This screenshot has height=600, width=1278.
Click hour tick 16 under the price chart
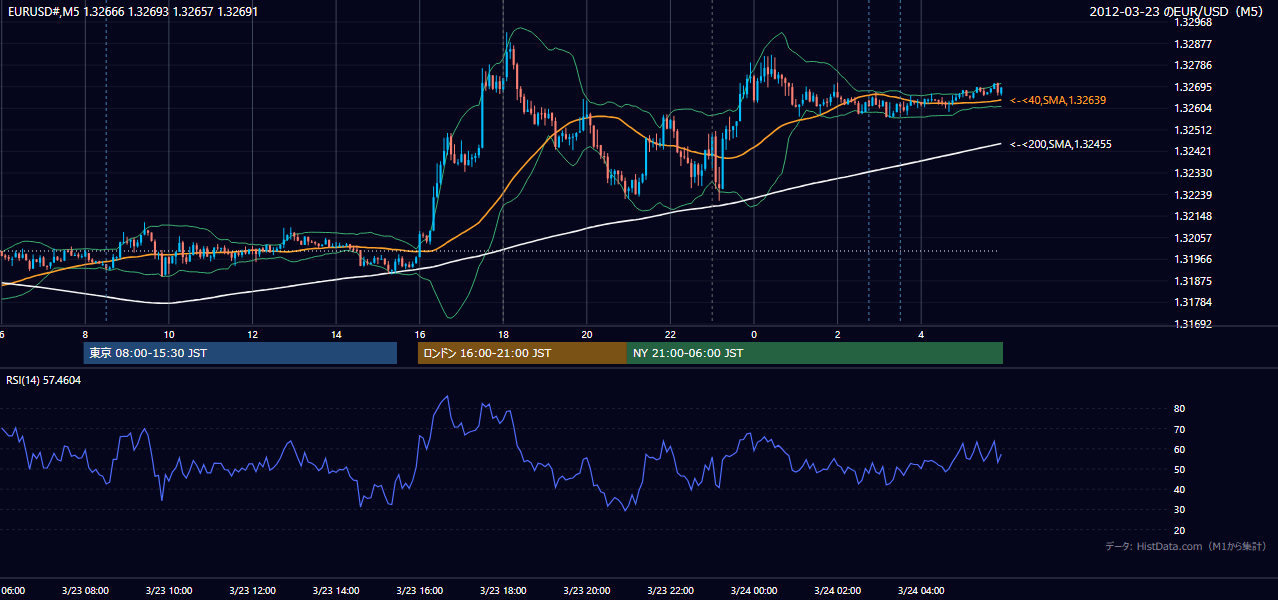click(419, 335)
